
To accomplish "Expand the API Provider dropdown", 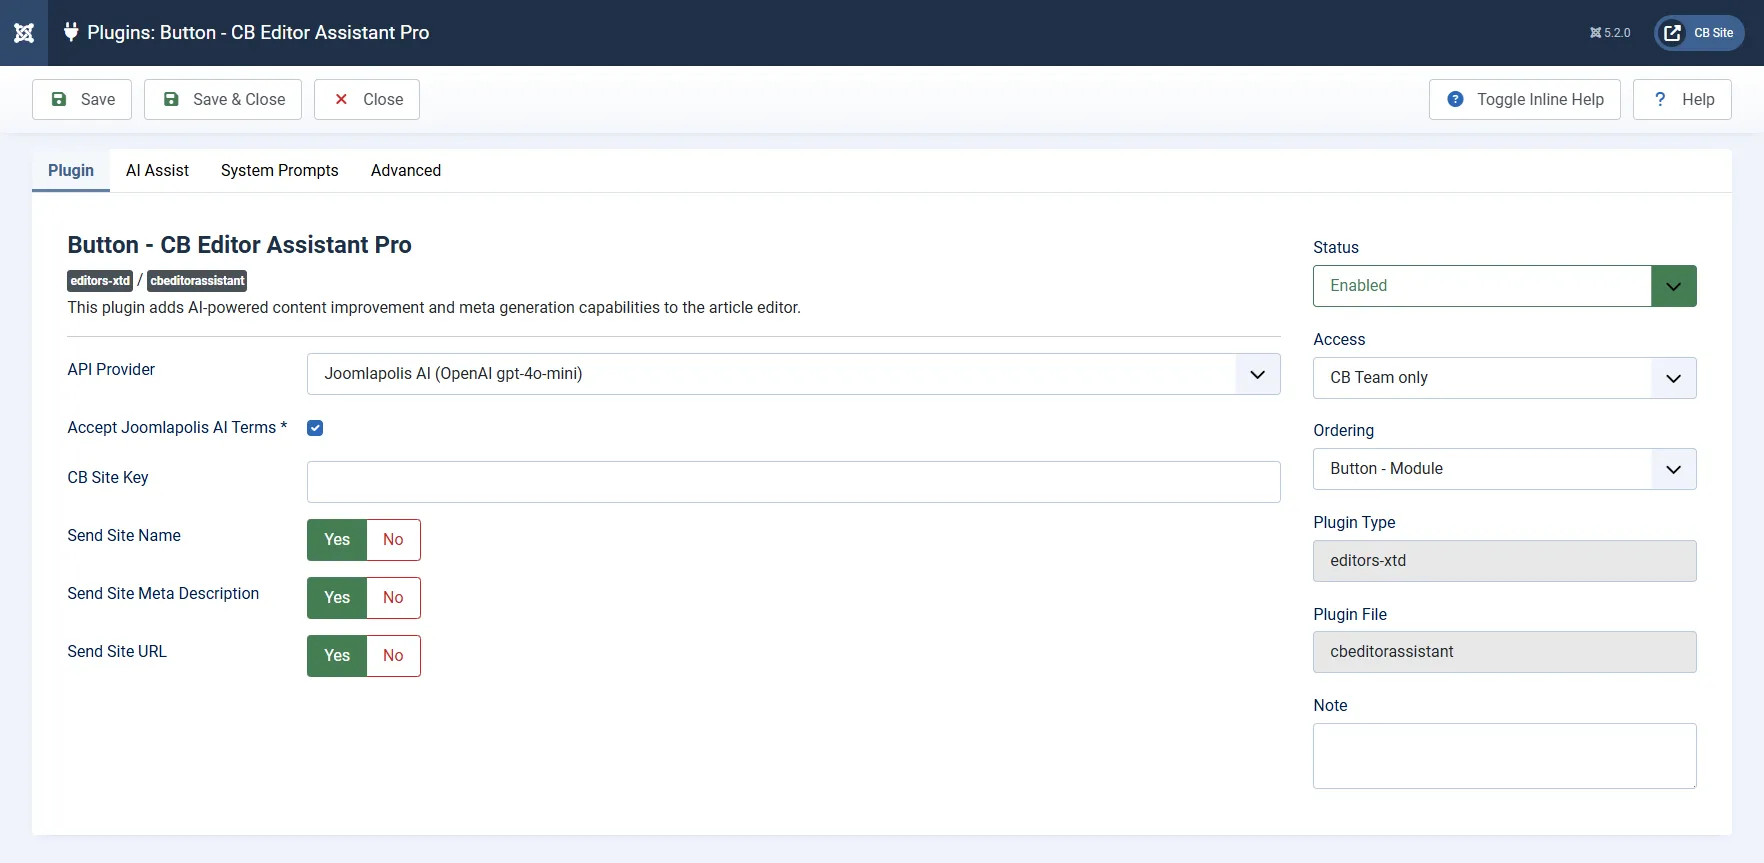I will [x=794, y=374].
